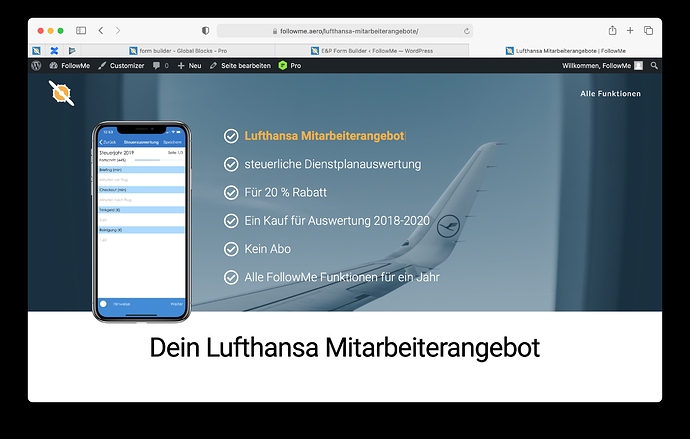Open the Neu menu
The width and height of the screenshot is (690, 439).
(190, 66)
